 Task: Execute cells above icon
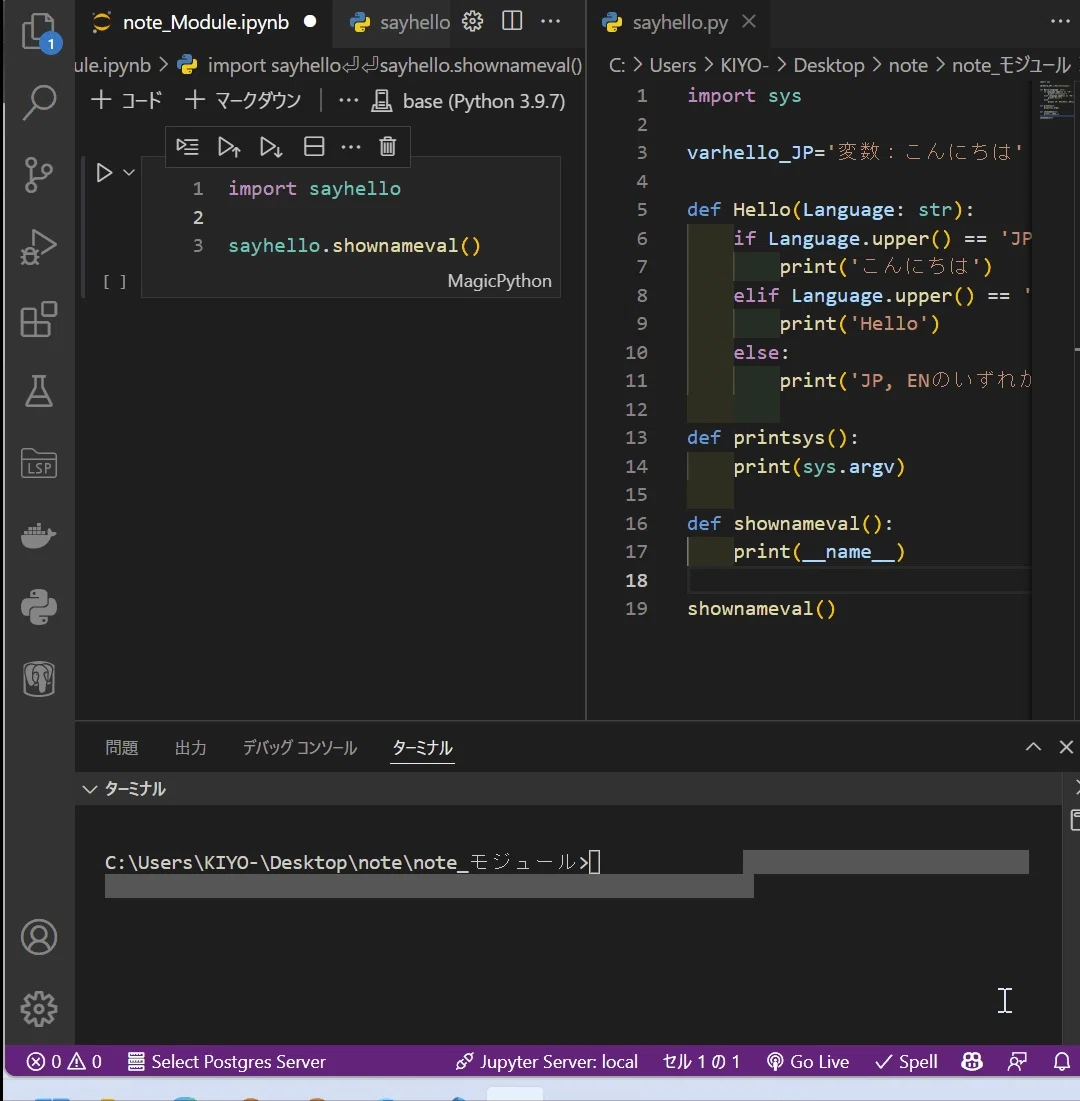click(229, 147)
